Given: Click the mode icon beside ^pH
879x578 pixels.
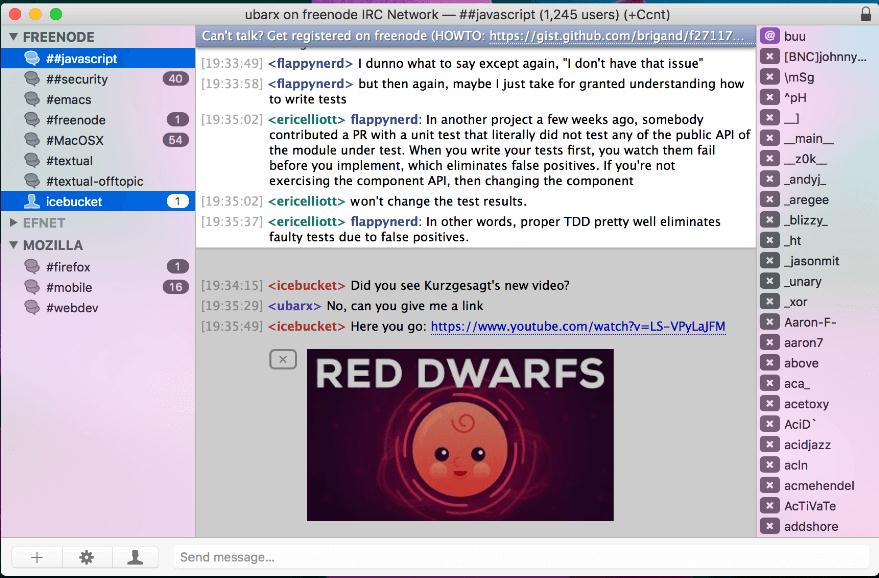Looking at the screenshot, I should coord(770,98).
